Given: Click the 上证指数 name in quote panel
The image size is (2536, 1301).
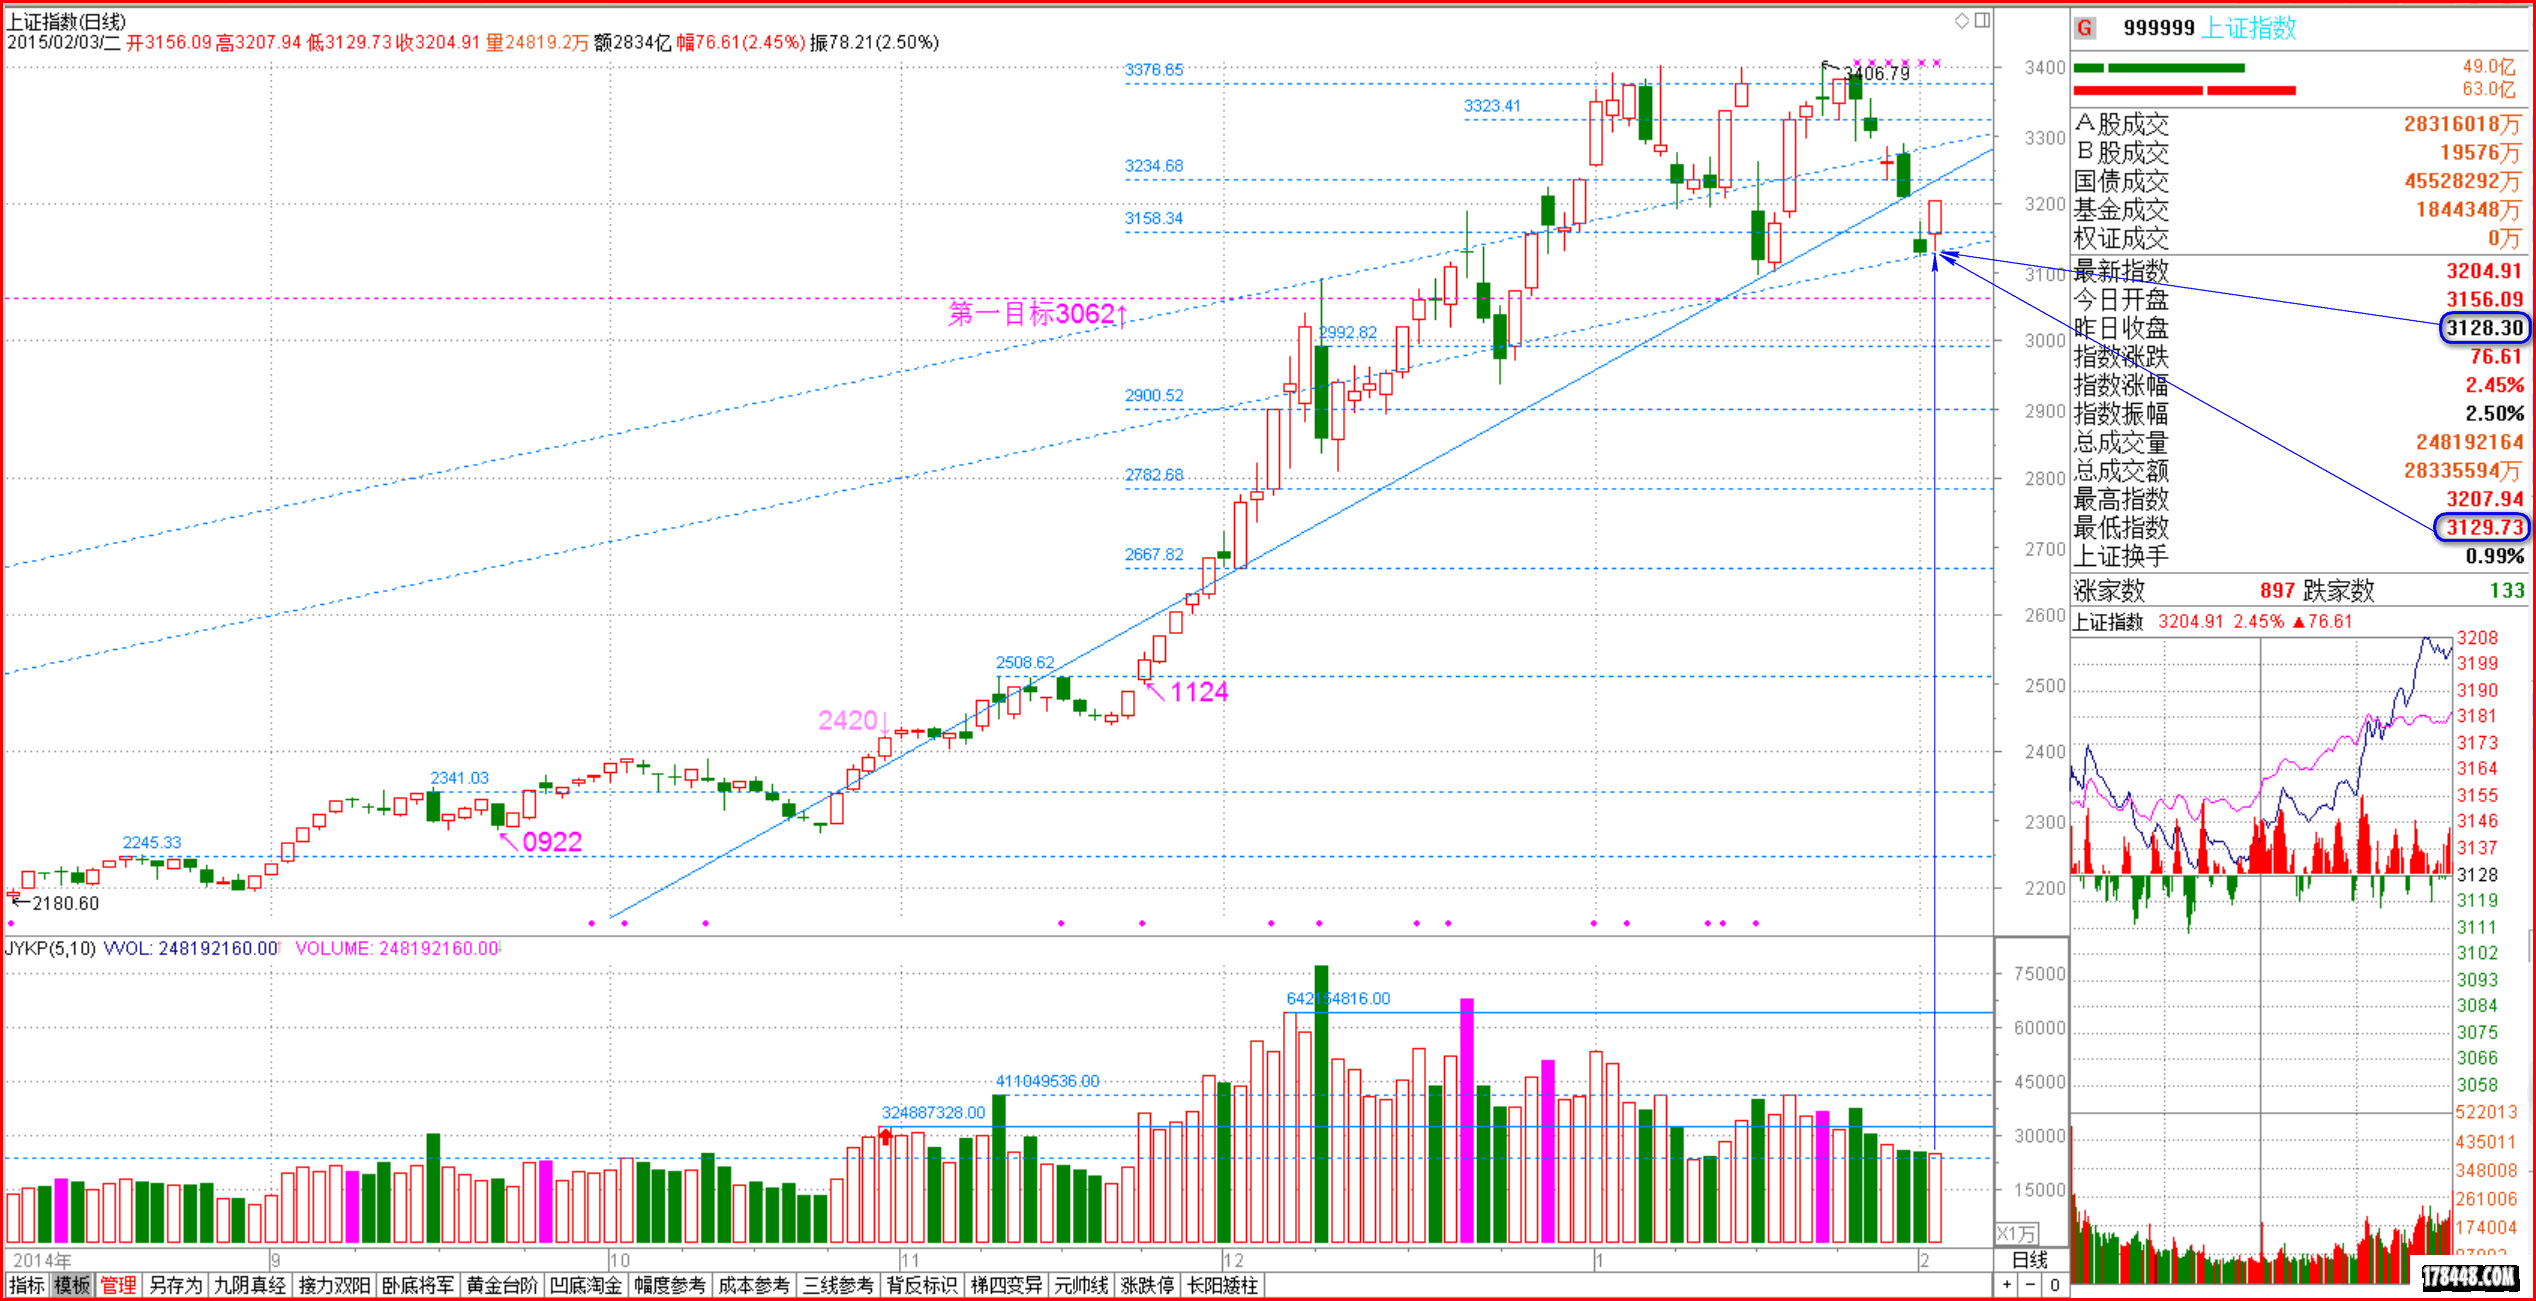Looking at the screenshot, I should [2250, 28].
